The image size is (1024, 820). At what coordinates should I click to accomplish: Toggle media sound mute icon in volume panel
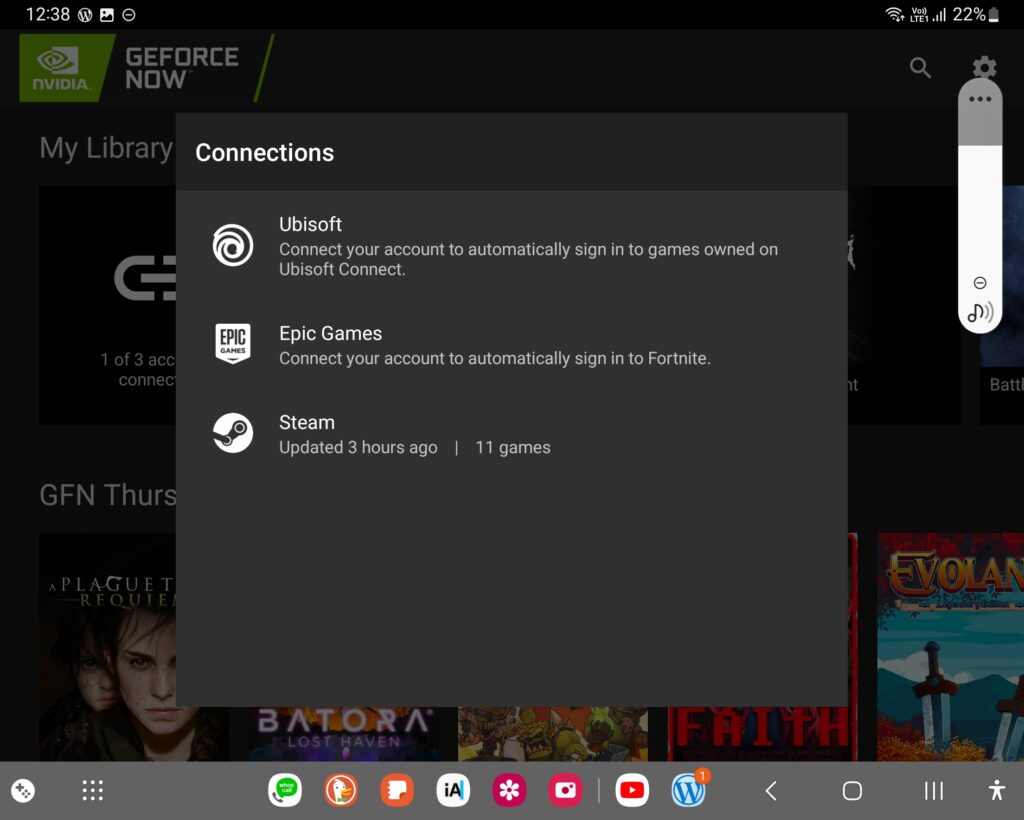(980, 312)
